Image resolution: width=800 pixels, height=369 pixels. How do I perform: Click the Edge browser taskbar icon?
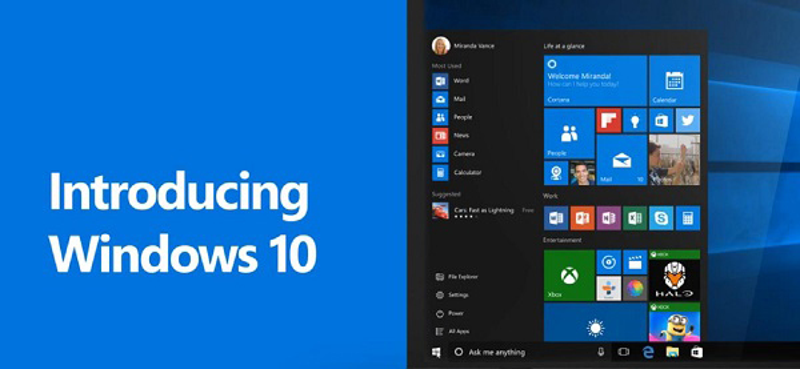648,352
